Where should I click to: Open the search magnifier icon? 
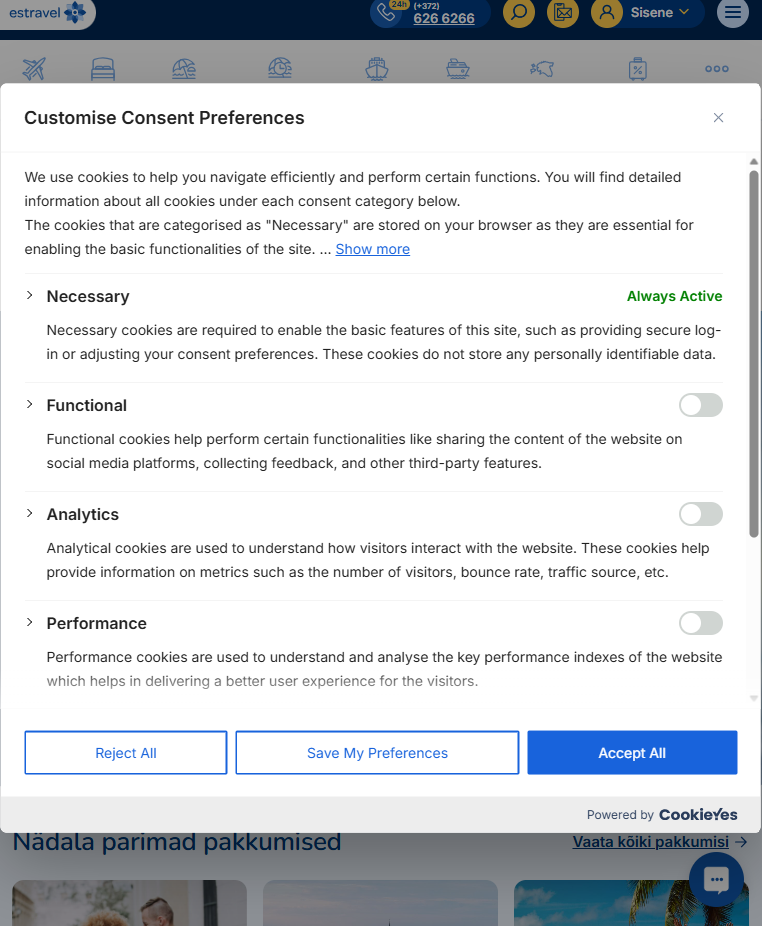519,12
